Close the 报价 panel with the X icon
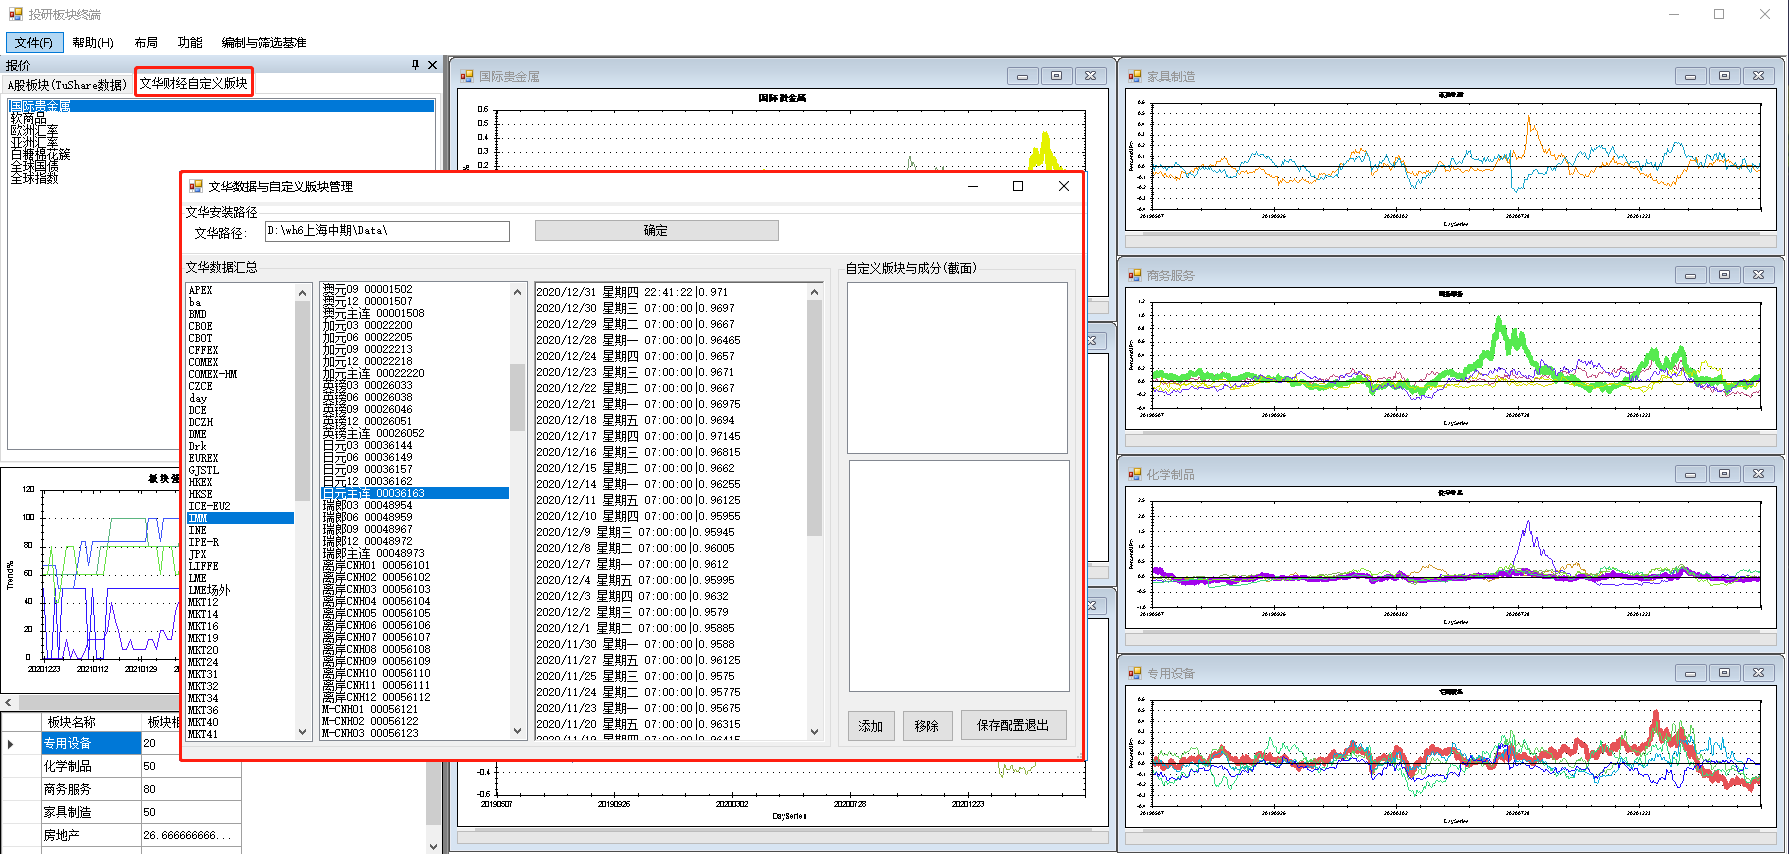Screen dimensions: 1789x854 pyautogui.click(x=432, y=65)
